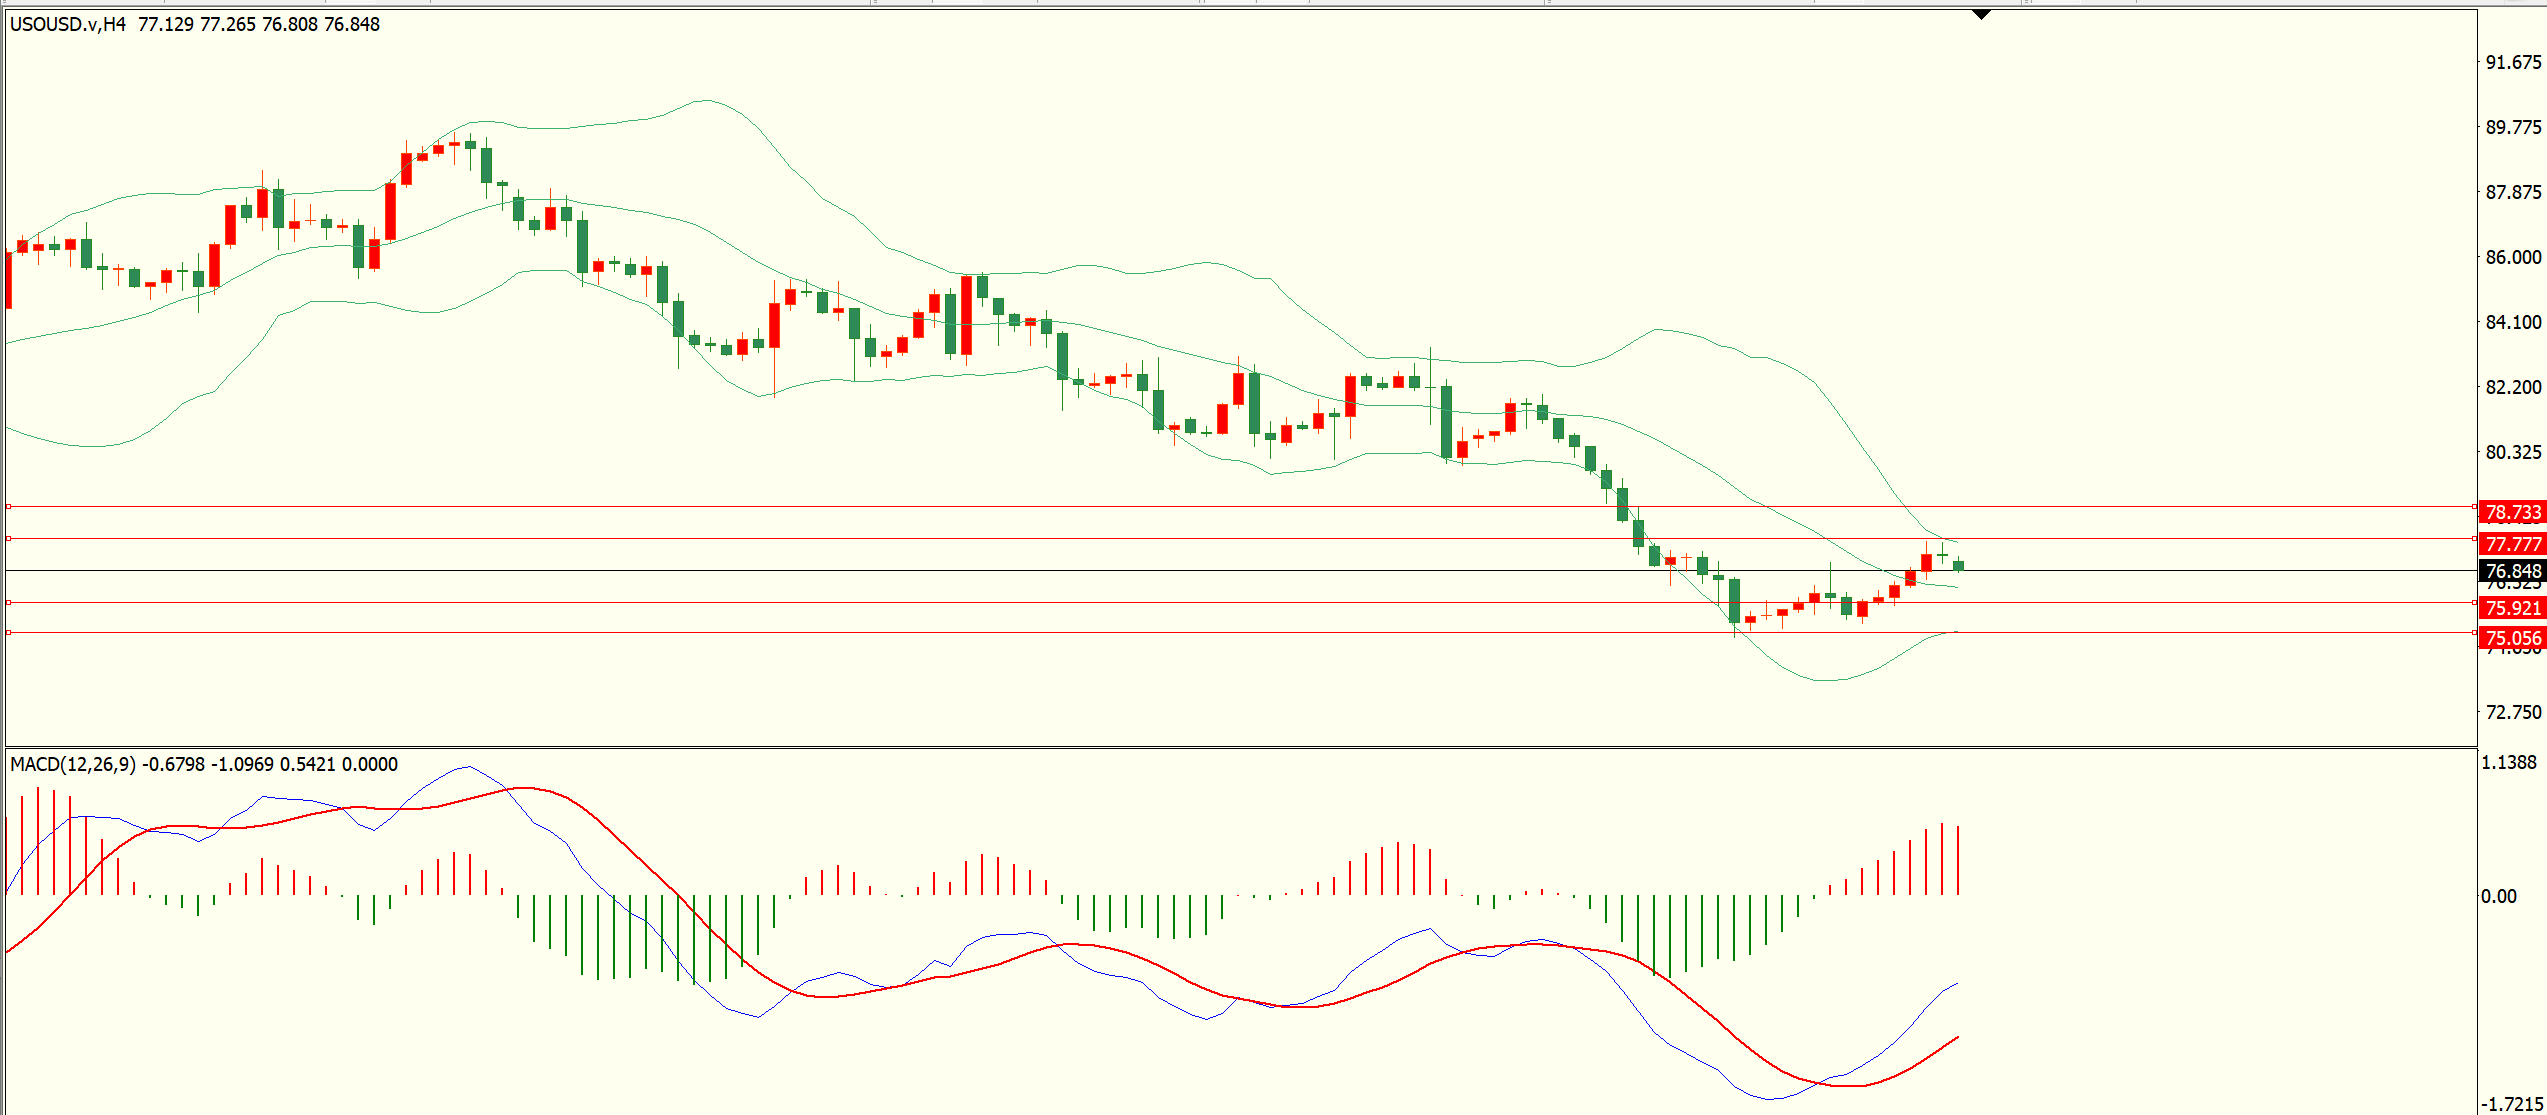
Task: Click the 91.675 price scale value
Action: pos(2513,62)
